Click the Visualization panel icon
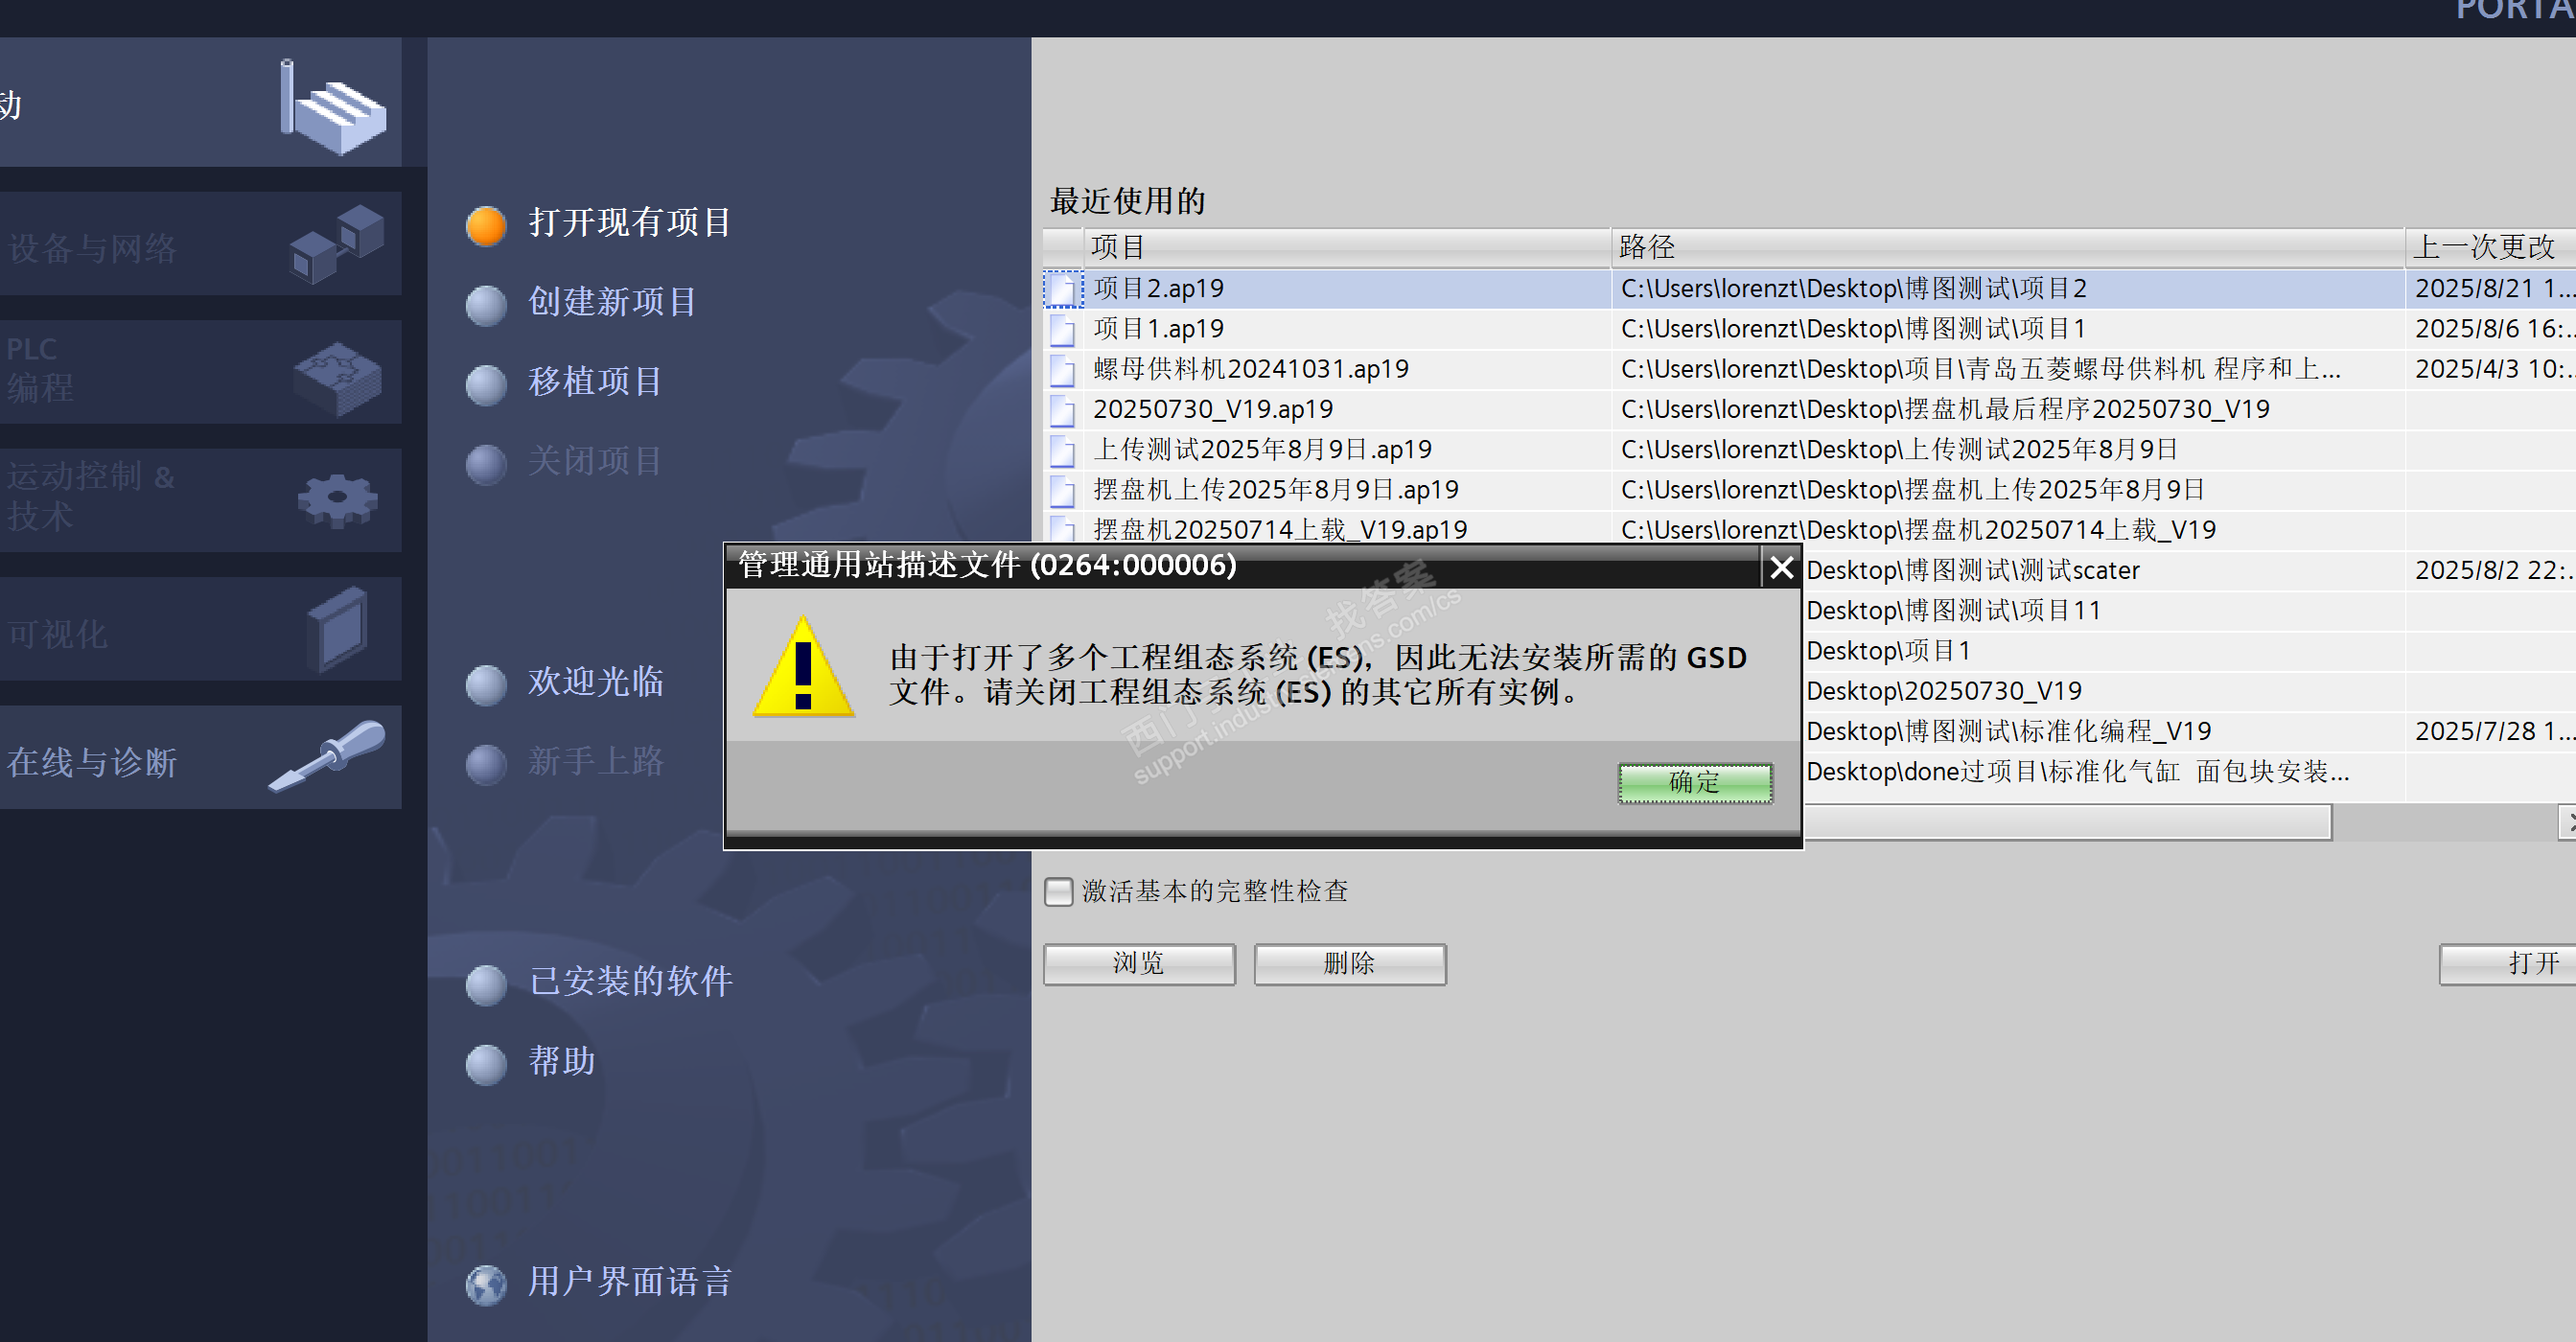 click(x=338, y=630)
